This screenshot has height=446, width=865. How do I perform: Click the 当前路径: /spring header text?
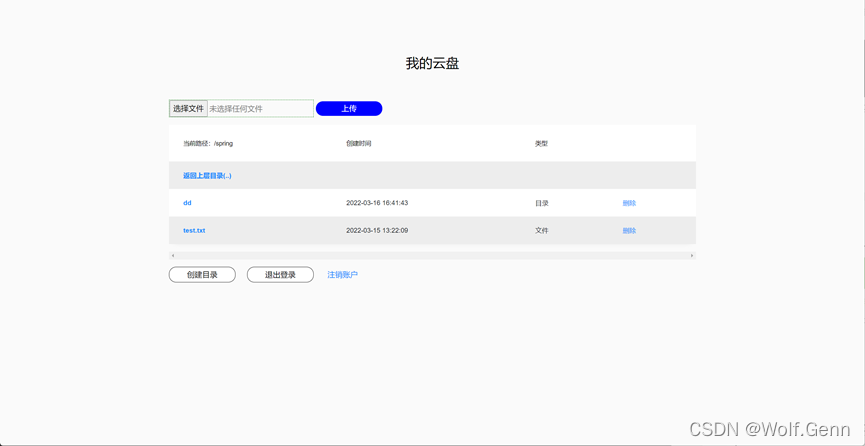point(208,144)
